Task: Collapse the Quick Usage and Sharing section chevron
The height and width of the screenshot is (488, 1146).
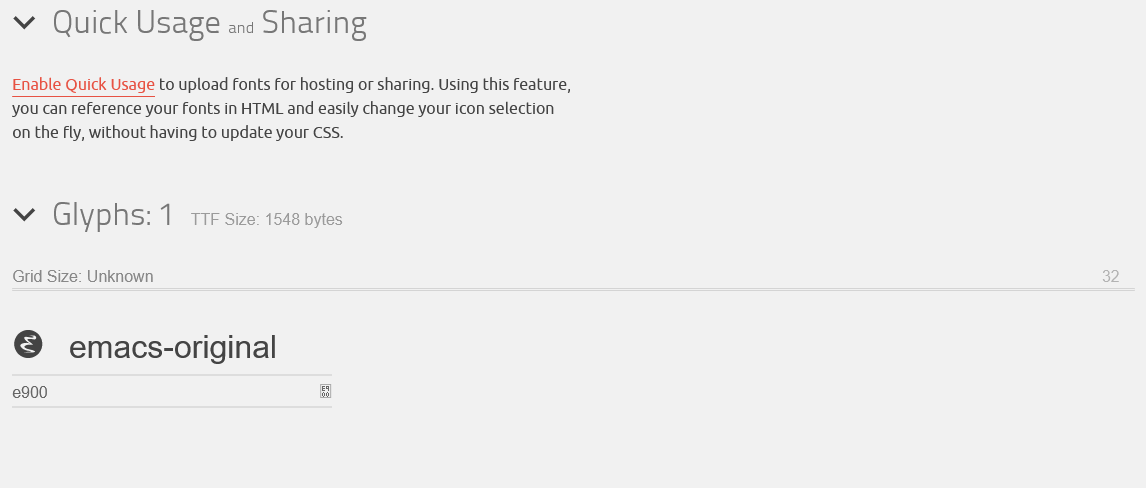Action: [x=24, y=23]
